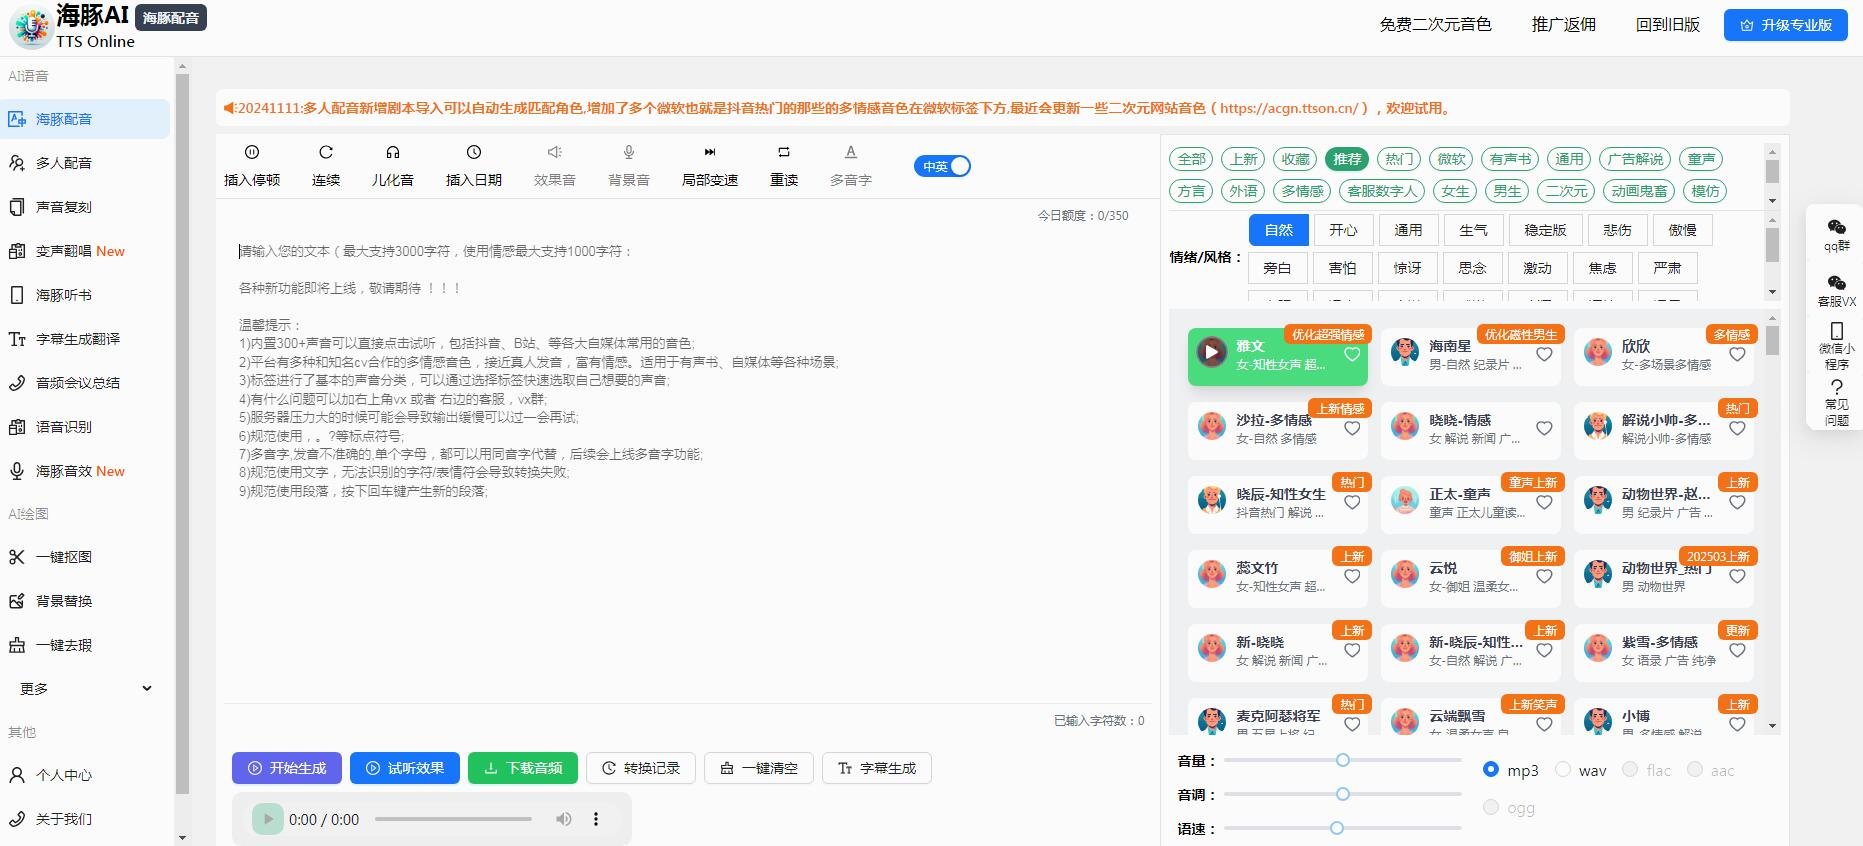Mute the audio player volume icon
The height and width of the screenshot is (846, 1863).
(x=564, y=819)
